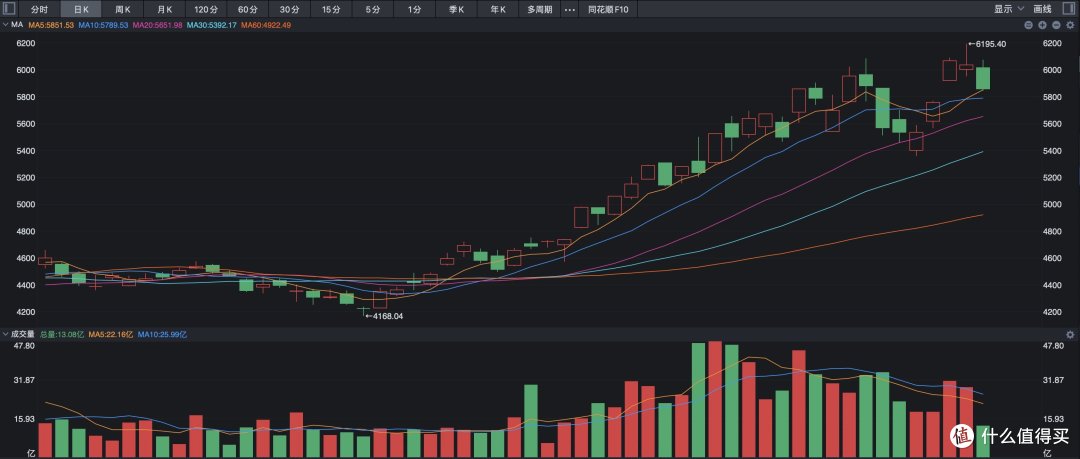Screen dimensions: 1080x459
Task: Select the 日K daily candlestick tab
Action: point(81,9)
